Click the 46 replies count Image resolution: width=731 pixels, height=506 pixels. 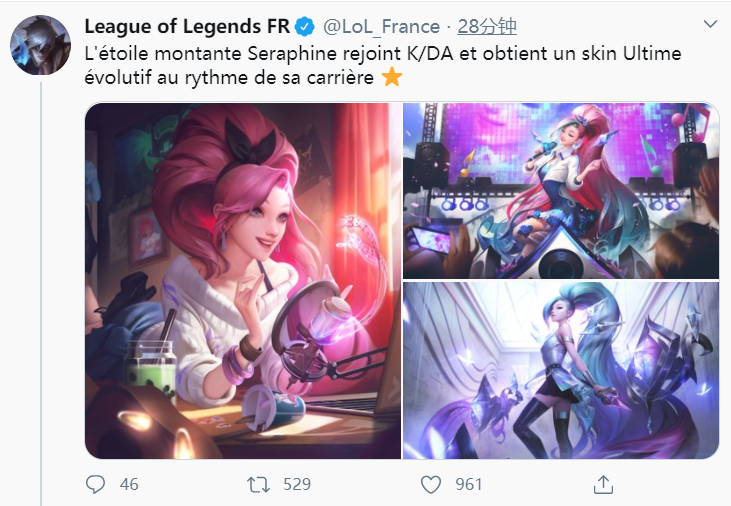[x=129, y=485]
